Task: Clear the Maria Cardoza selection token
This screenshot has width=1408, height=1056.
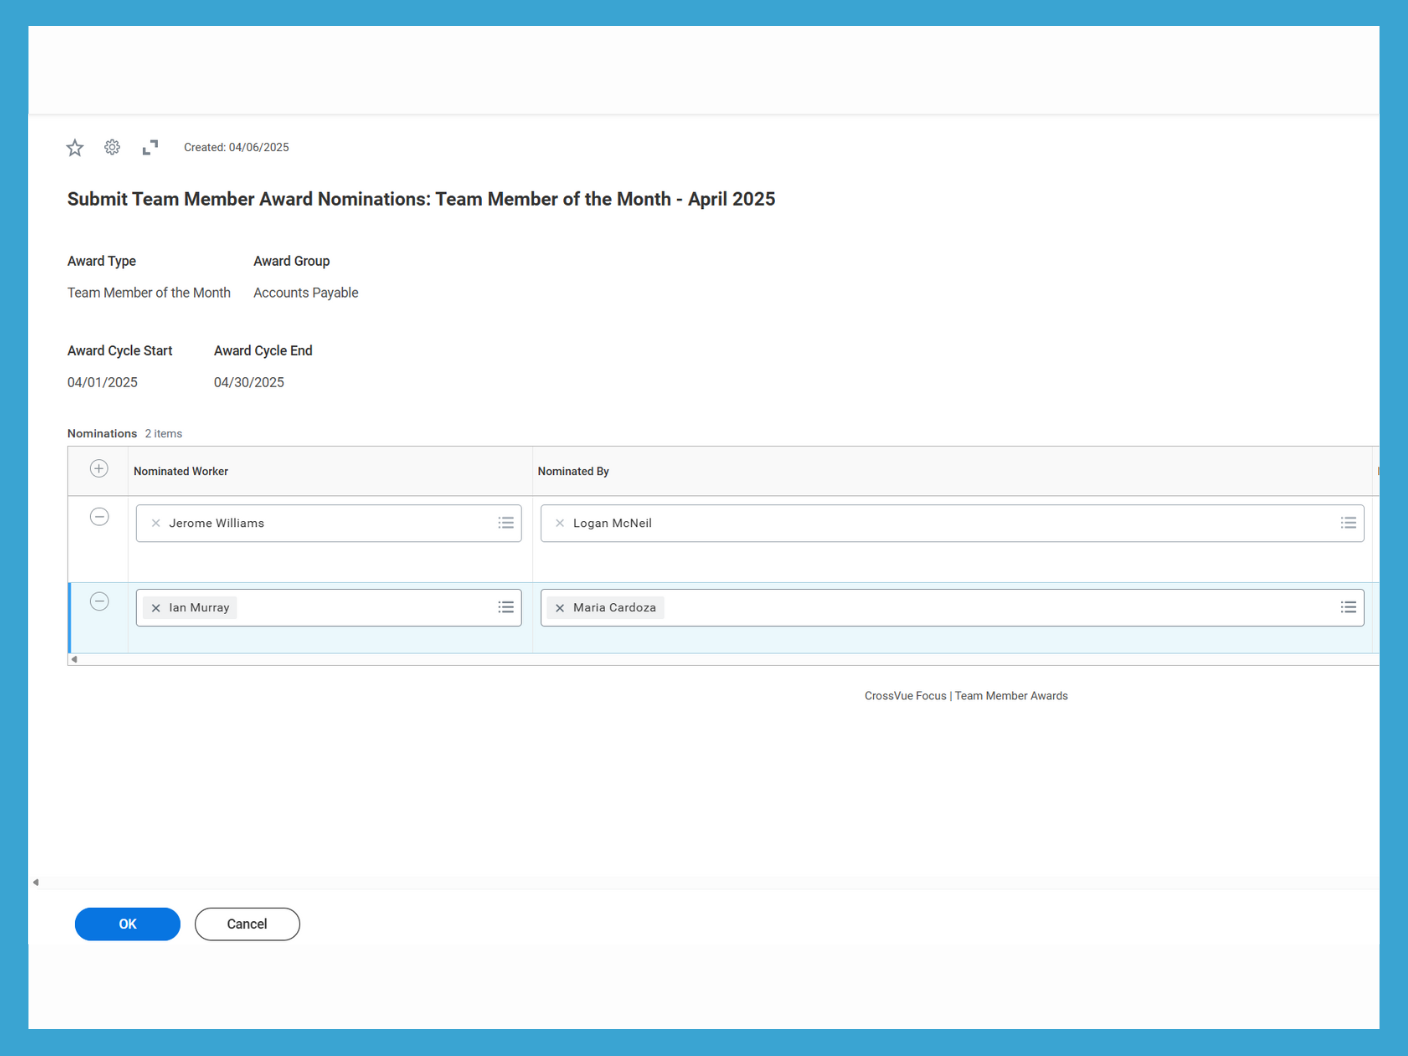Action: point(559,607)
